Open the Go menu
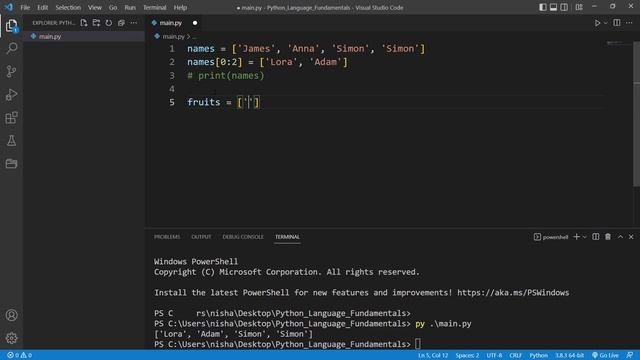Image resolution: width=640 pixels, height=360 pixels. point(113,7)
